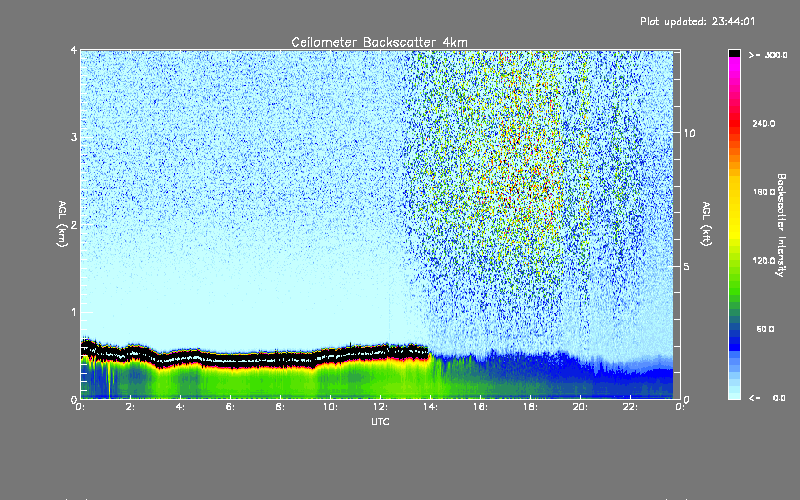Click the "240.0" colorbar value label
This screenshot has height=500, width=800.
click(764, 124)
